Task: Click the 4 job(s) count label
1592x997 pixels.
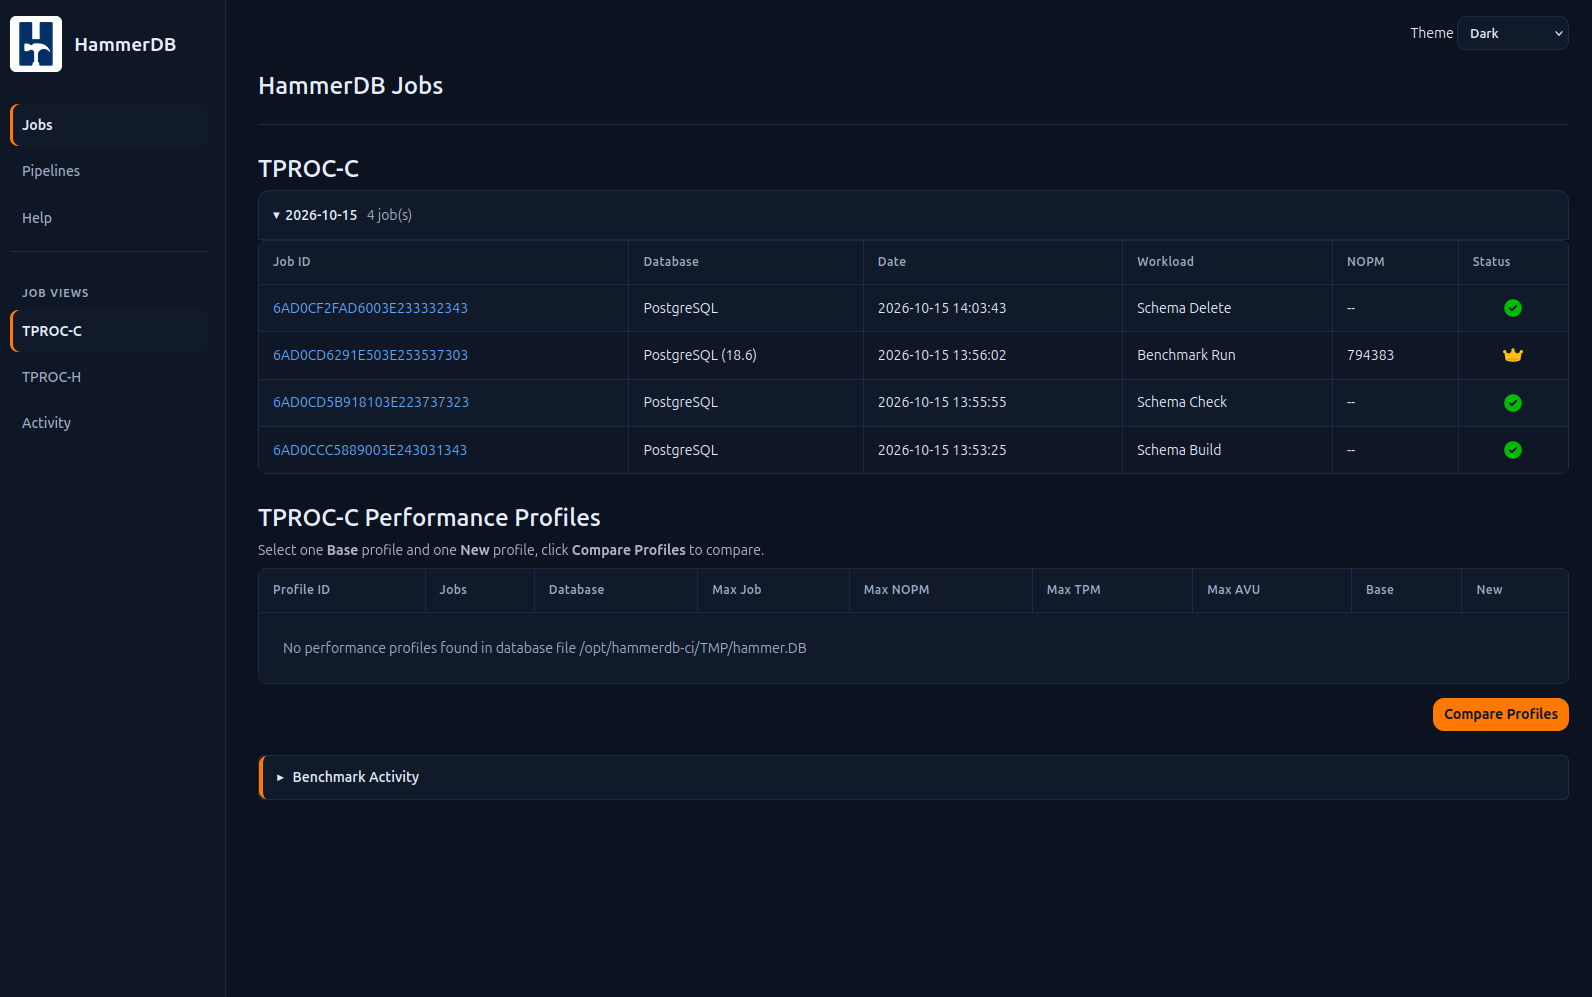Action: (x=389, y=215)
